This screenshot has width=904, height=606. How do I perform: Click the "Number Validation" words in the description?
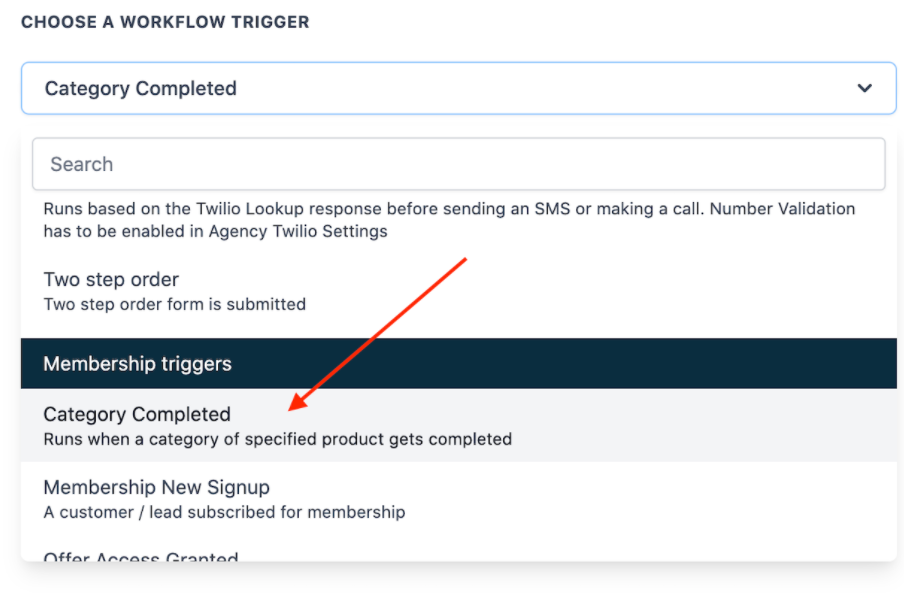797,209
